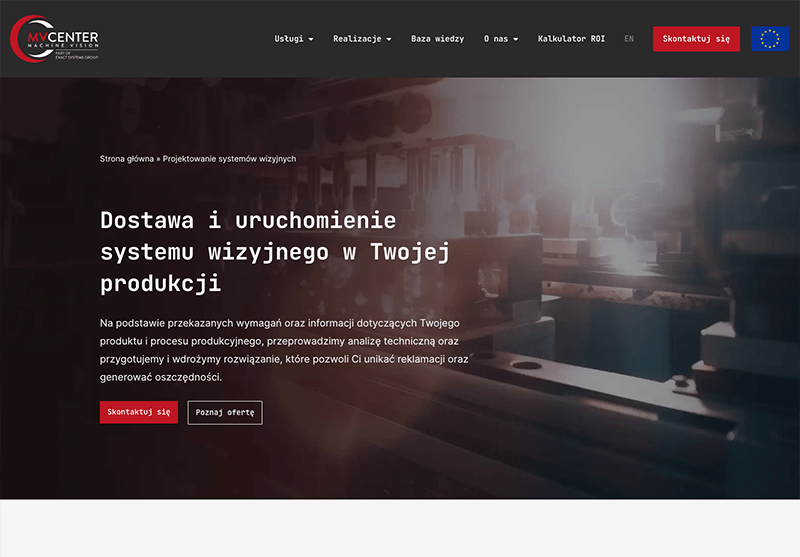Follow the Strona główna breadcrumb link
Viewport: 800px width, 557px height.
click(x=127, y=159)
